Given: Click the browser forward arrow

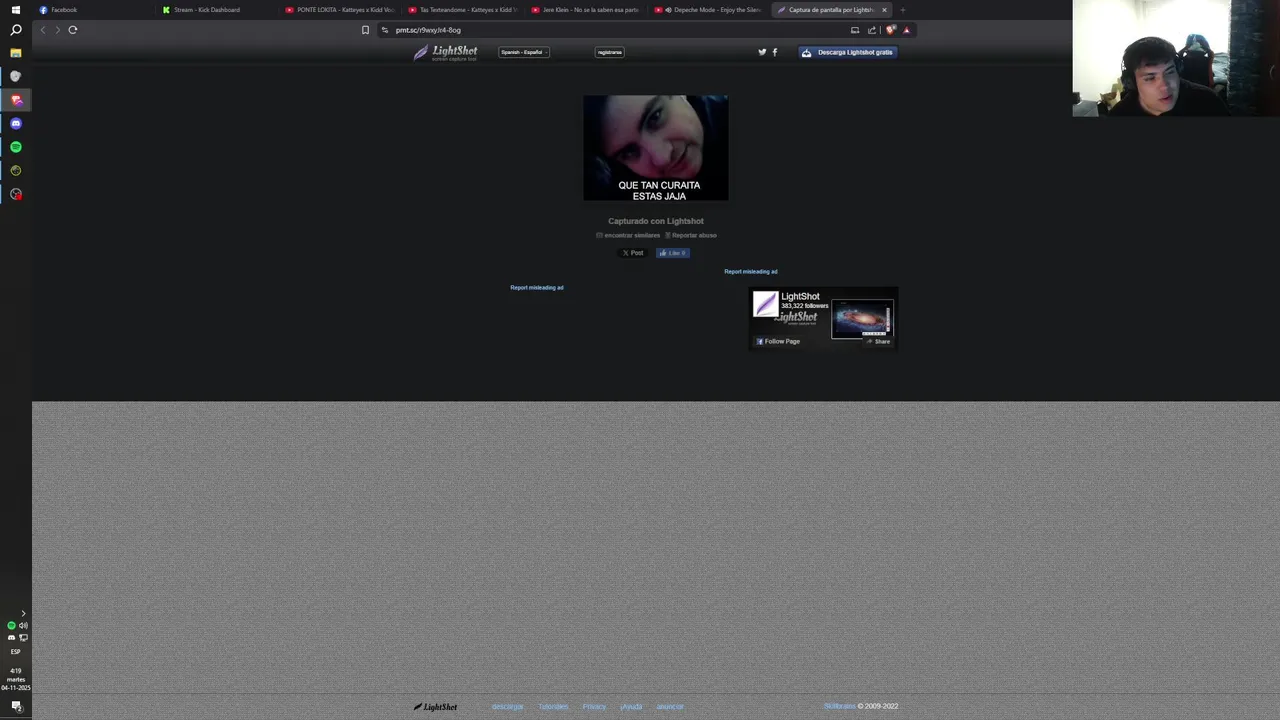Looking at the screenshot, I should (57, 30).
